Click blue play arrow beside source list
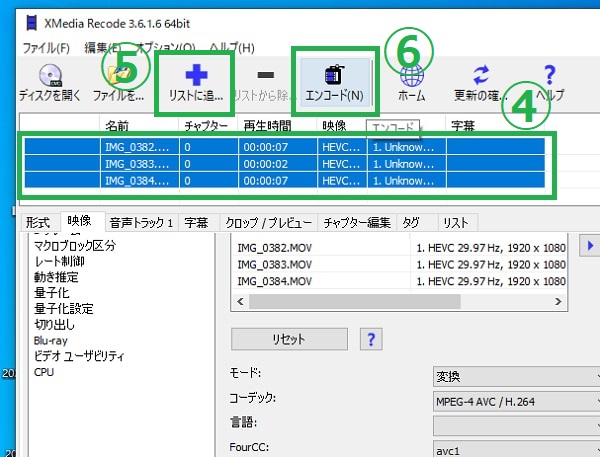This screenshot has height=457, width=600. pyautogui.click(x=590, y=246)
